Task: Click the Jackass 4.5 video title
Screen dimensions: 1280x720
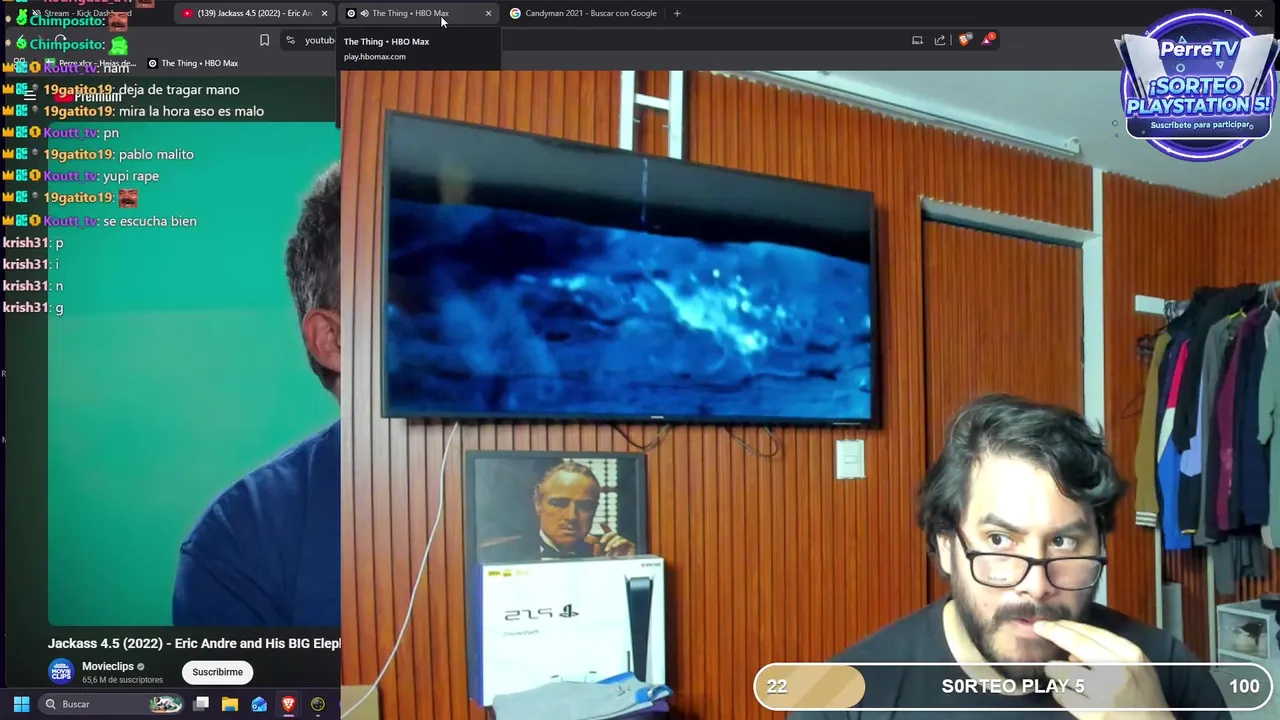Action: tap(194, 643)
